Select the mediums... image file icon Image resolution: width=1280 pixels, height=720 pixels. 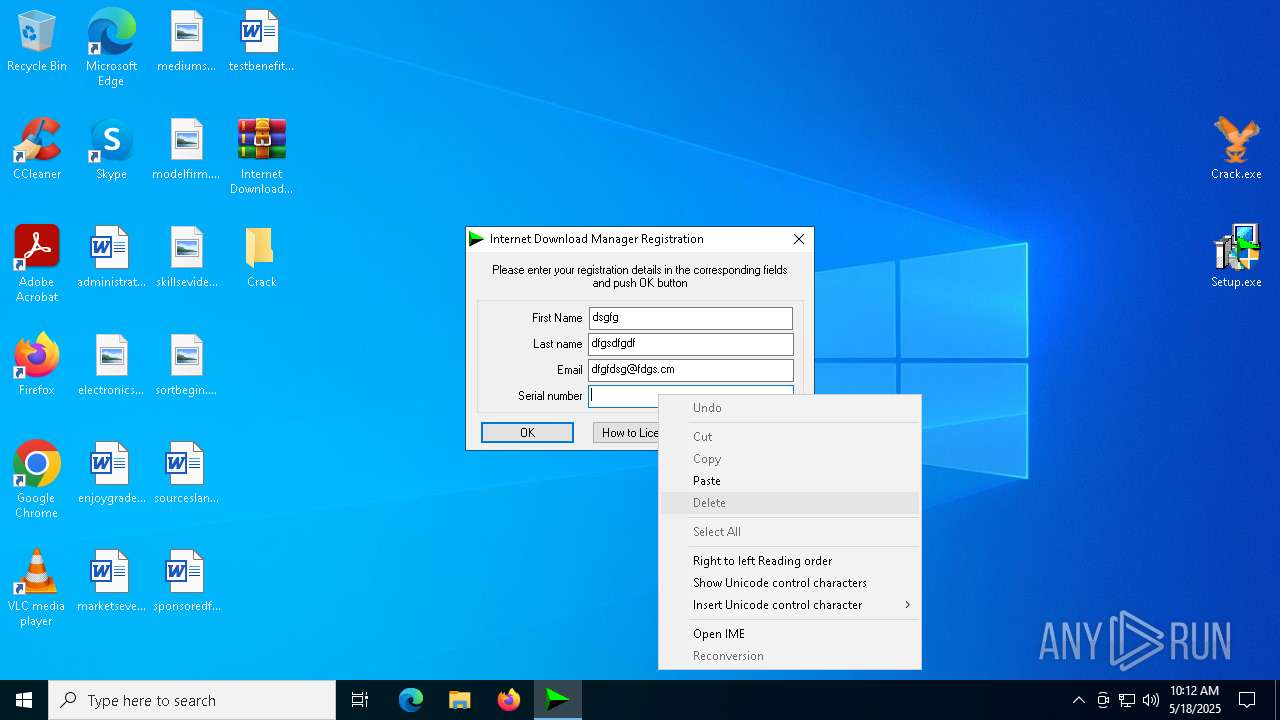[x=186, y=42]
